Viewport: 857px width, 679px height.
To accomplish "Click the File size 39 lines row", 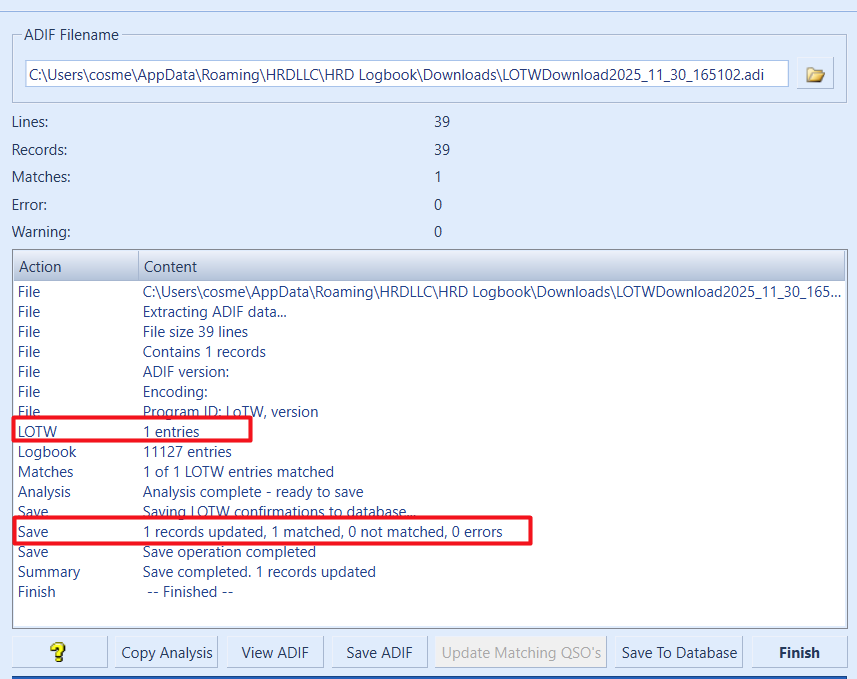I will (195, 332).
